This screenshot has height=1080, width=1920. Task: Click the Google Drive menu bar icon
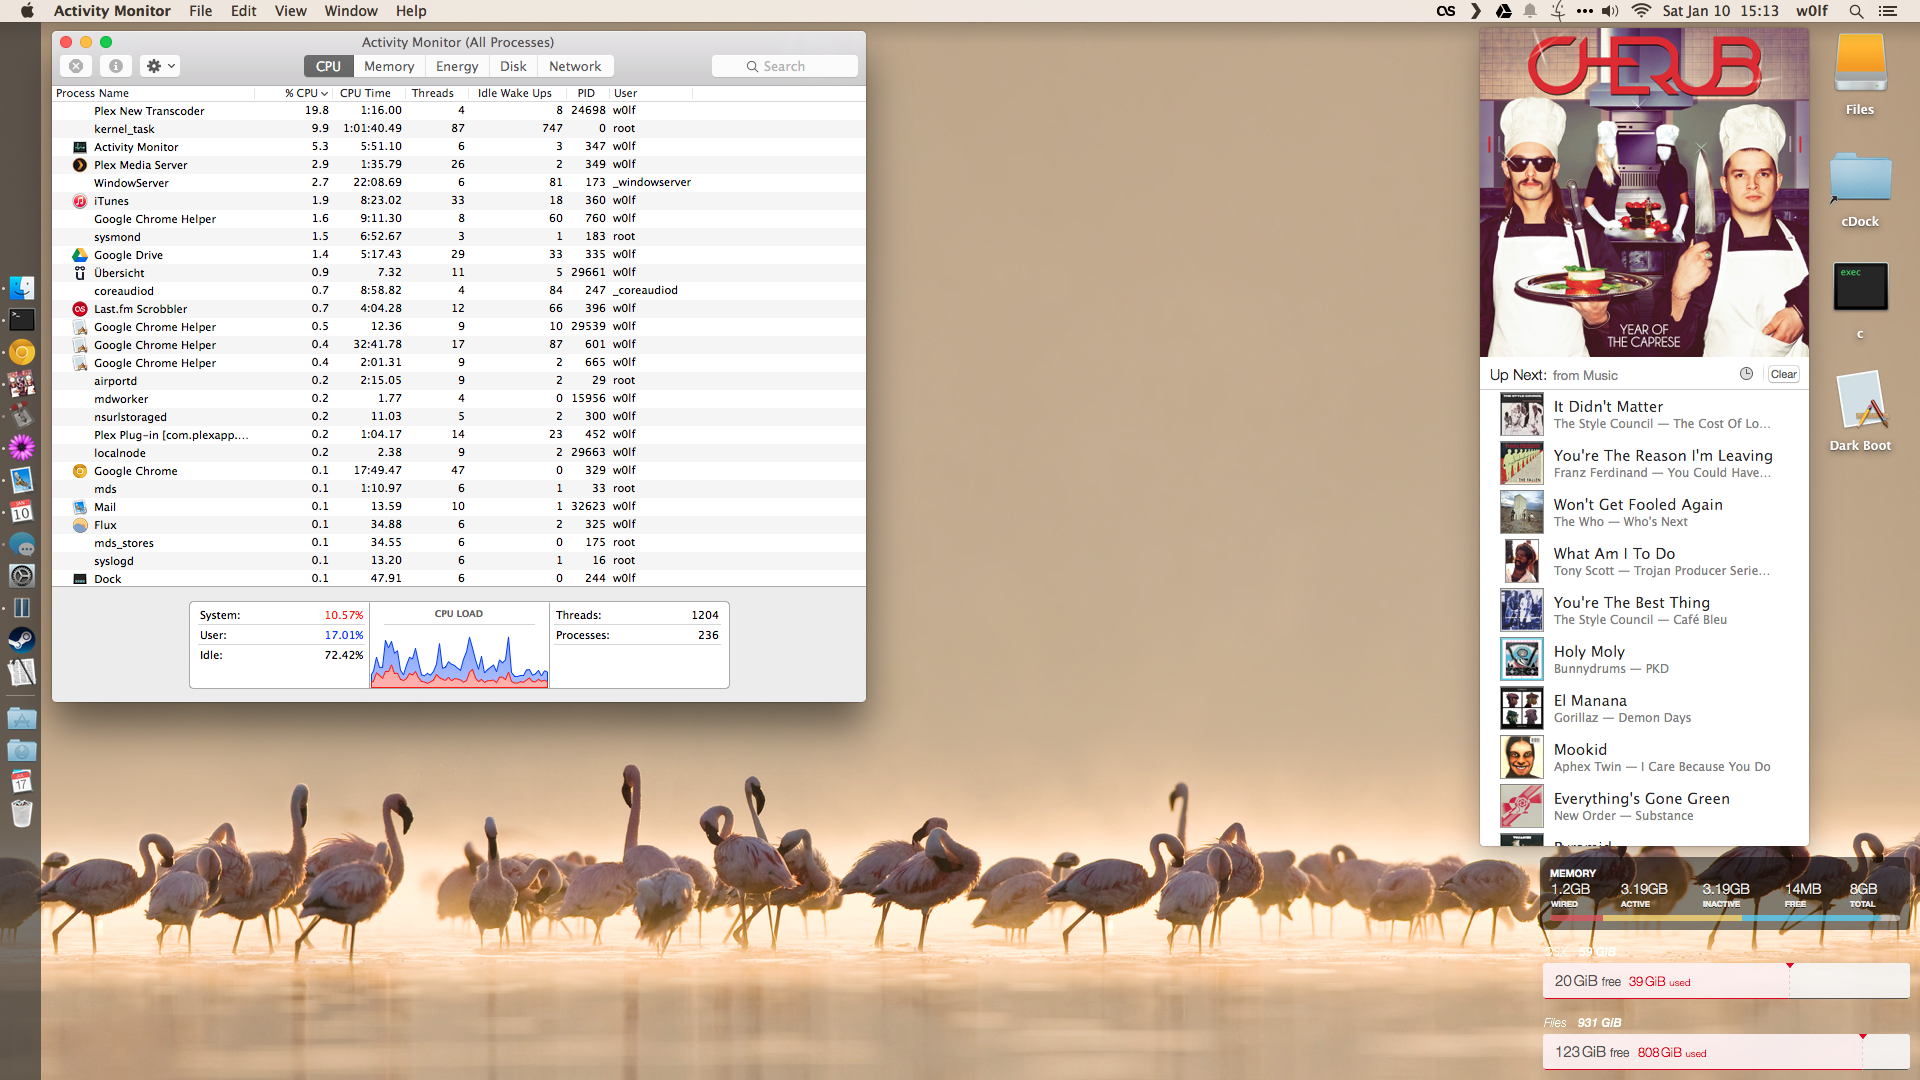pos(1503,11)
